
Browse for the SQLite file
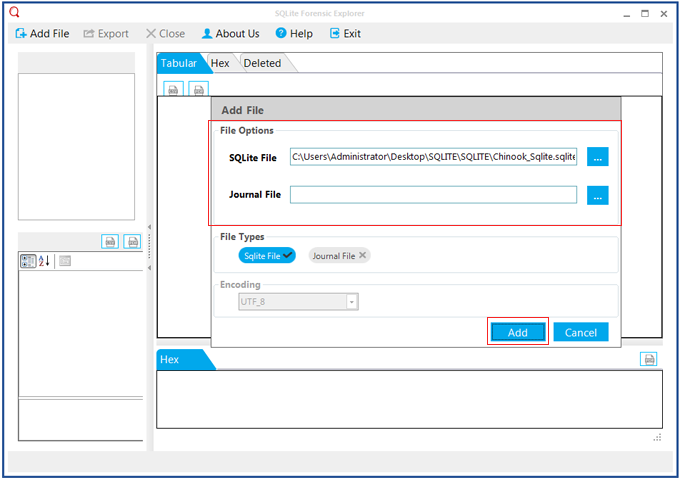click(597, 156)
